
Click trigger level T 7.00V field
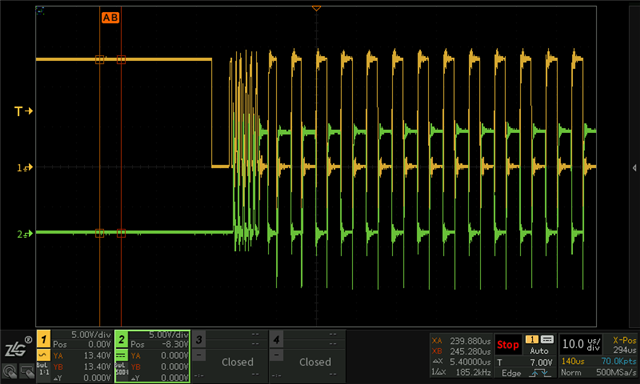[525, 362]
